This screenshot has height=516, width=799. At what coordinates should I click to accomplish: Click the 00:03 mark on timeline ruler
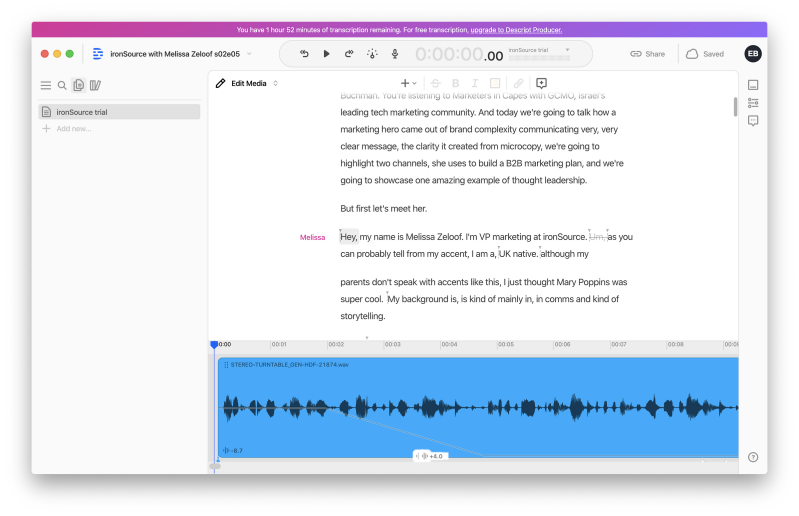tap(392, 344)
